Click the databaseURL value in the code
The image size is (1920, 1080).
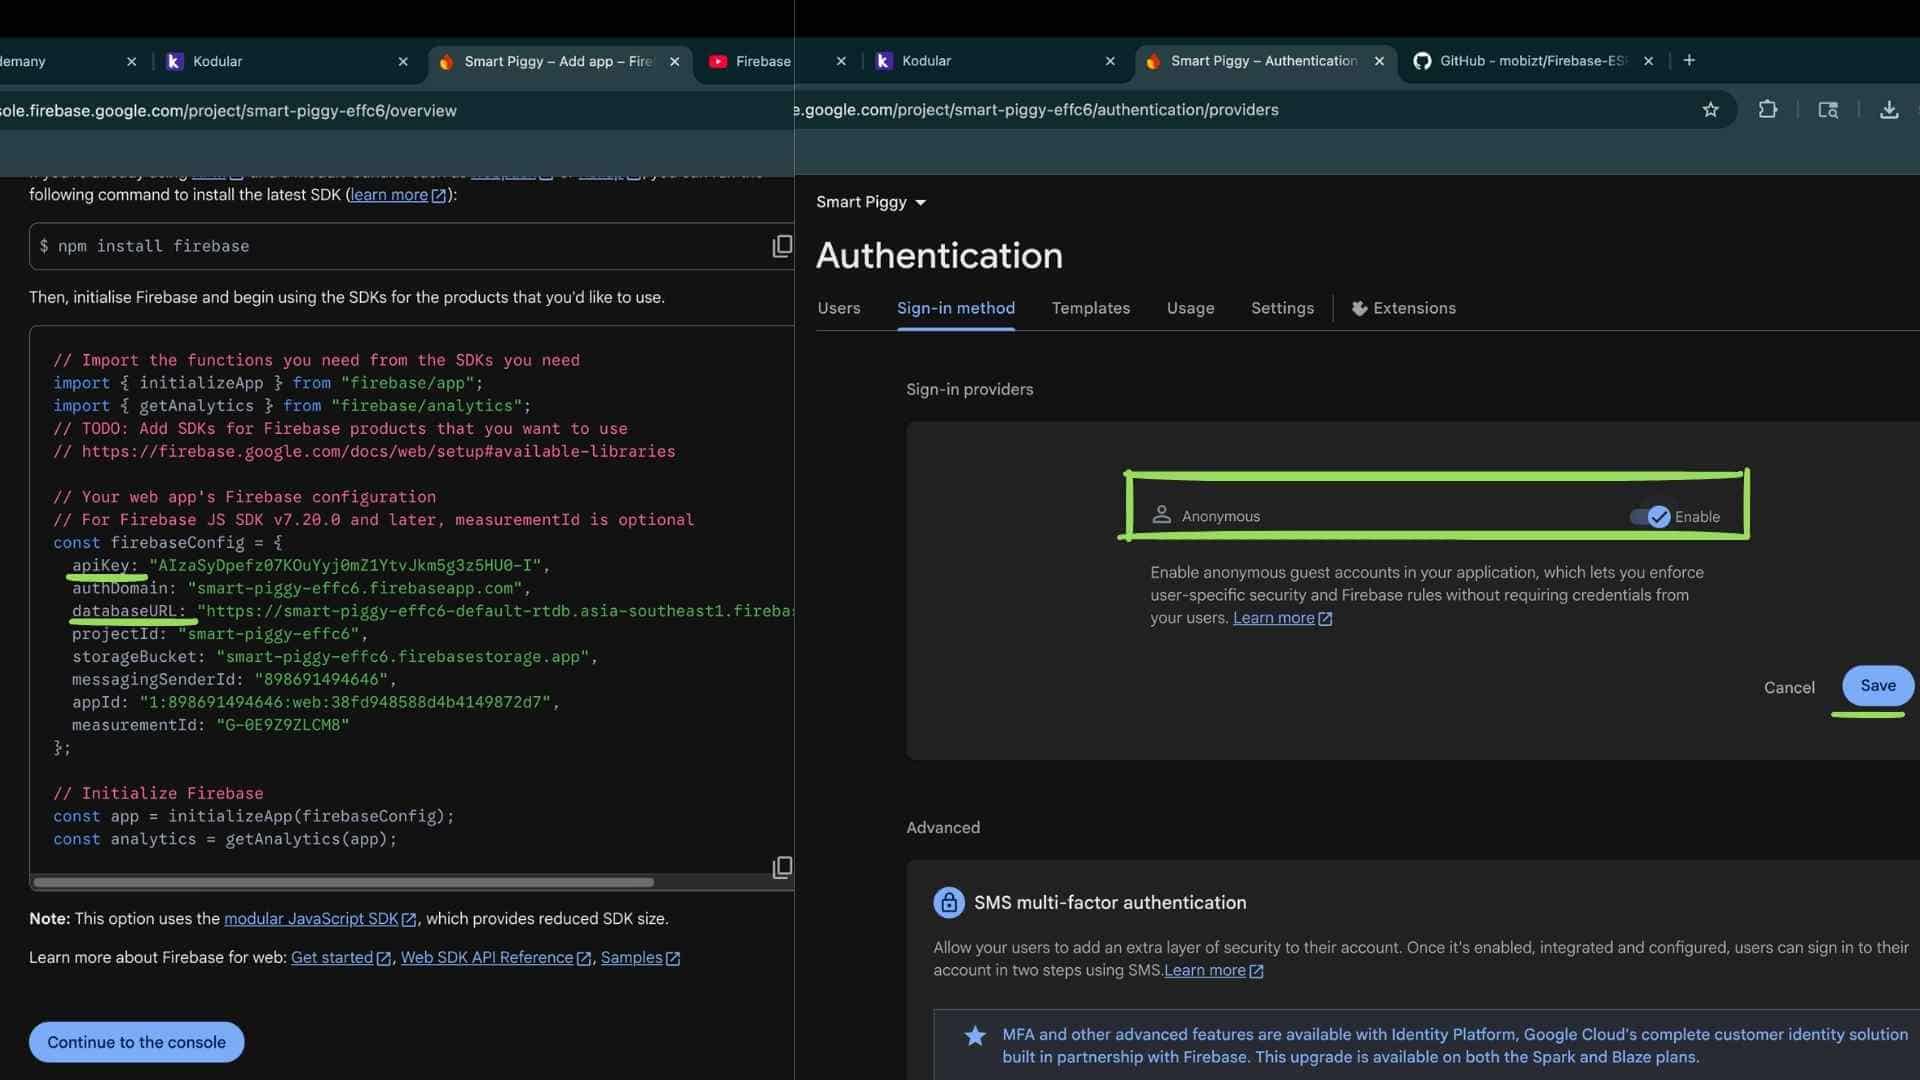pyautogui.click(x=495, y=611)
